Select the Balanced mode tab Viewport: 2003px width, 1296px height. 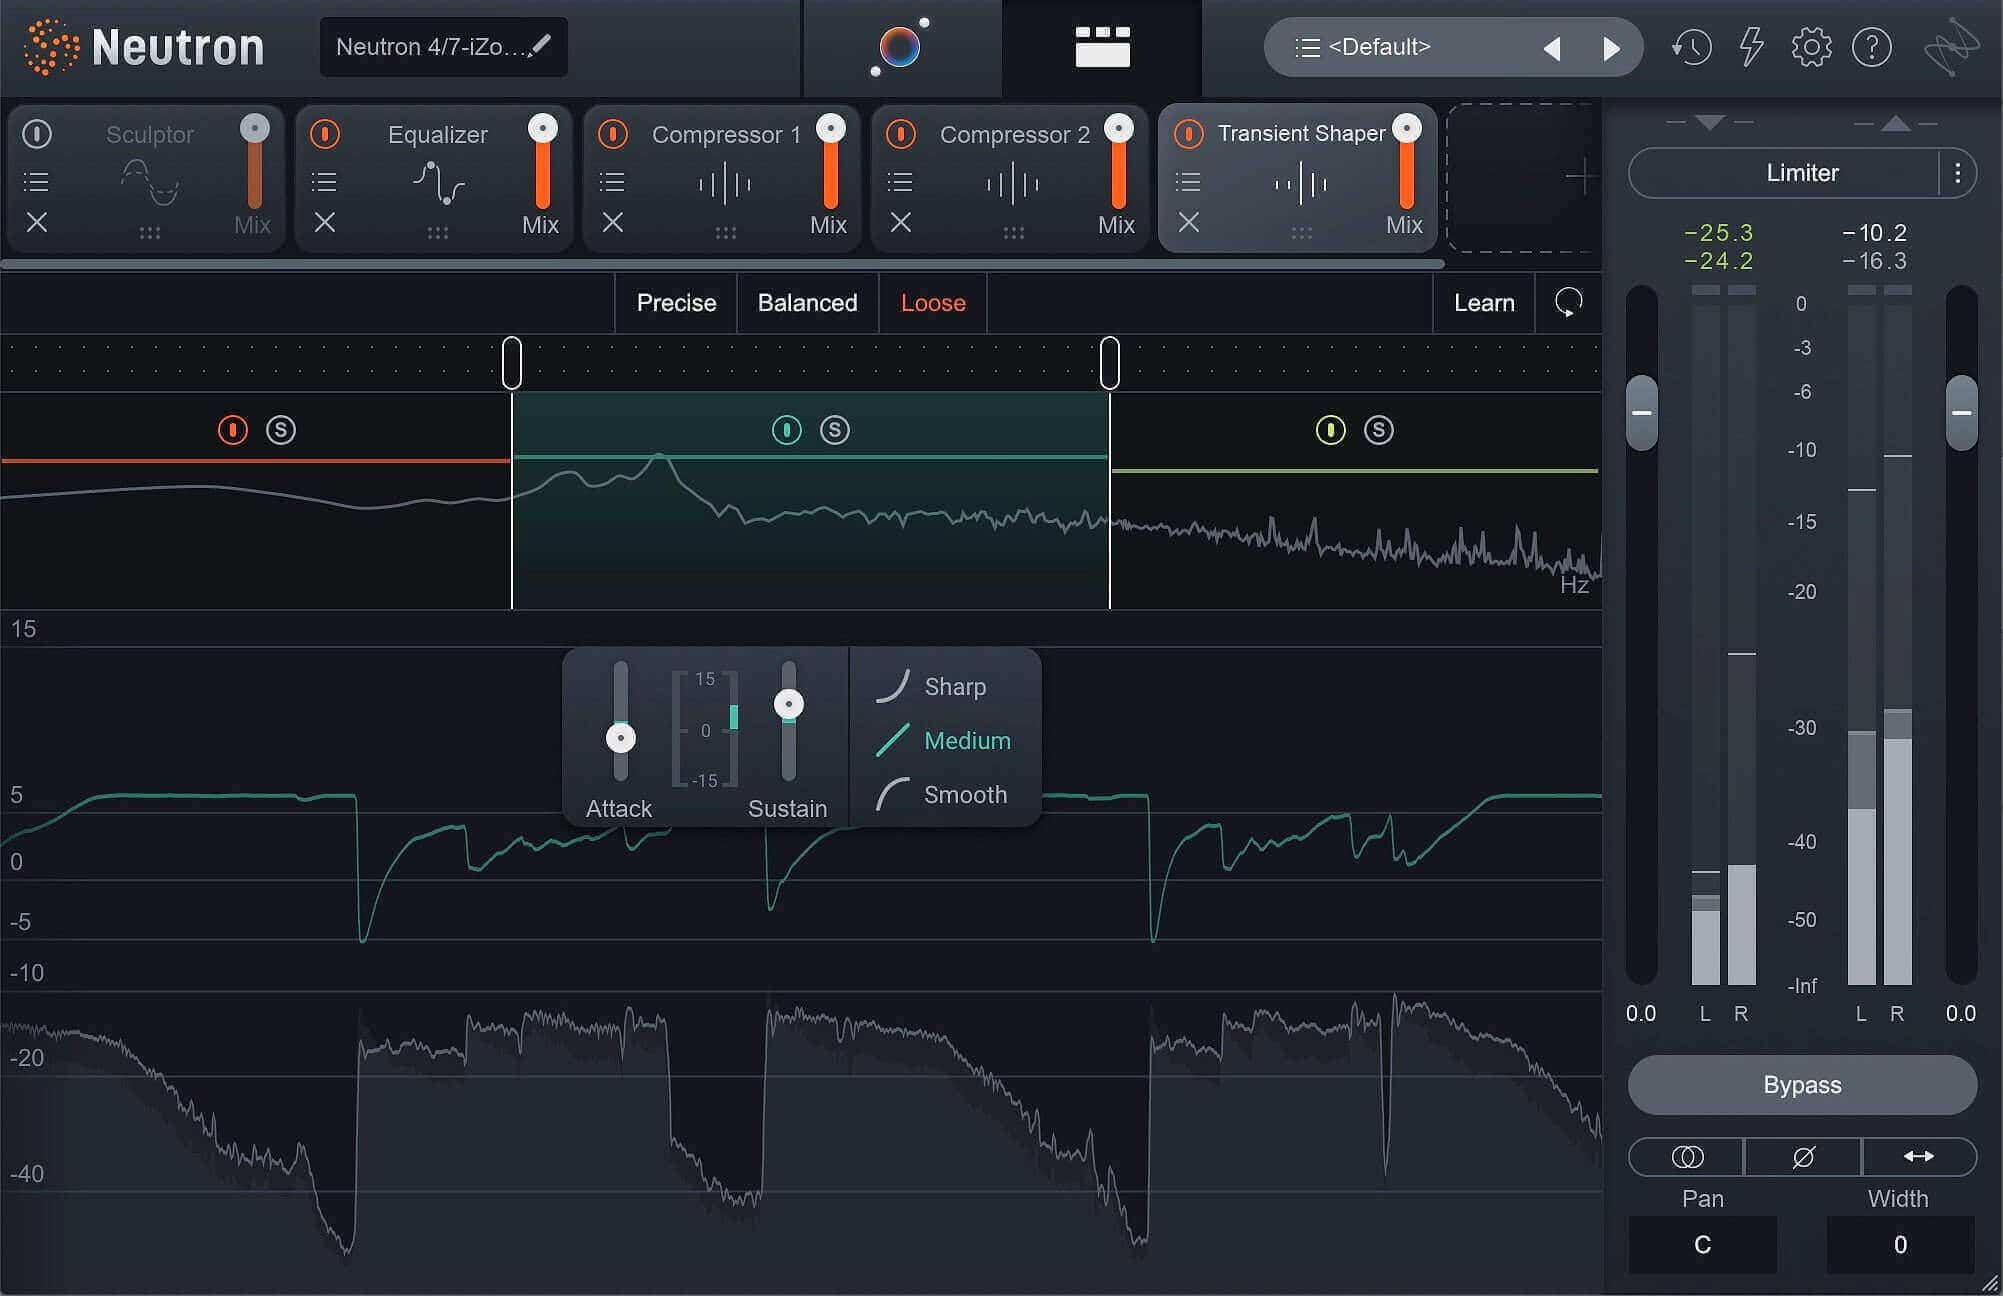[807, 303]
